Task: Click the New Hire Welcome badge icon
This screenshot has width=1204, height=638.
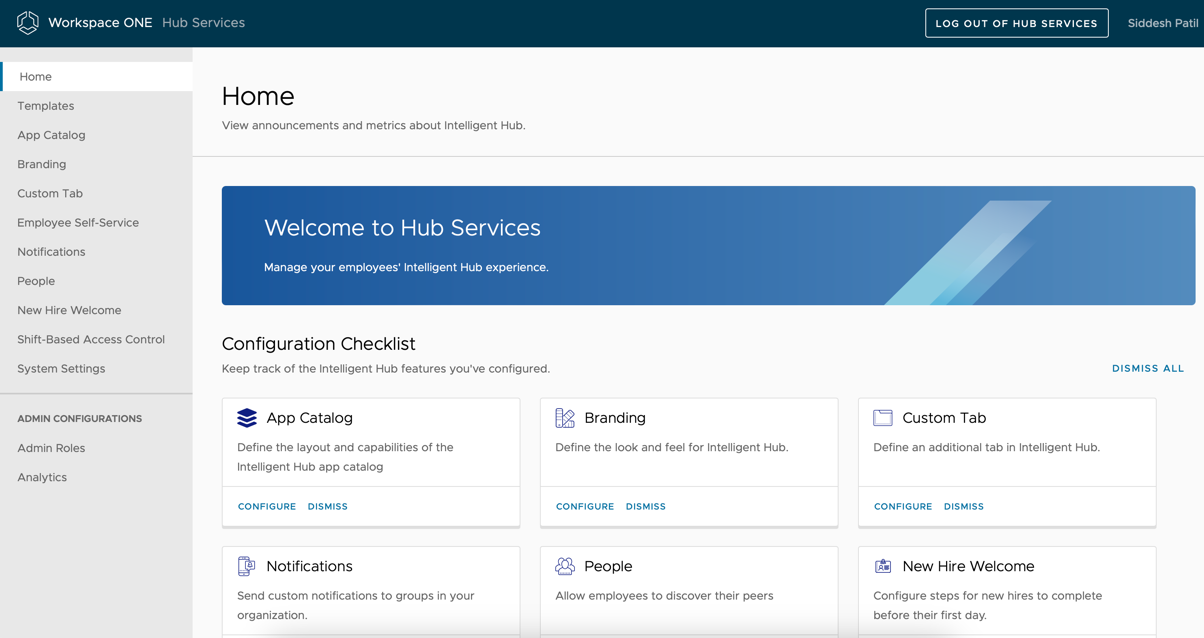Action: (881, 565)
